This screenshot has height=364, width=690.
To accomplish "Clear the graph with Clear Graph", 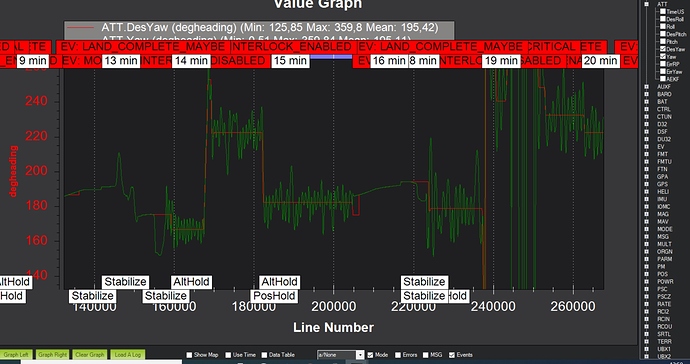I will 90,354.
